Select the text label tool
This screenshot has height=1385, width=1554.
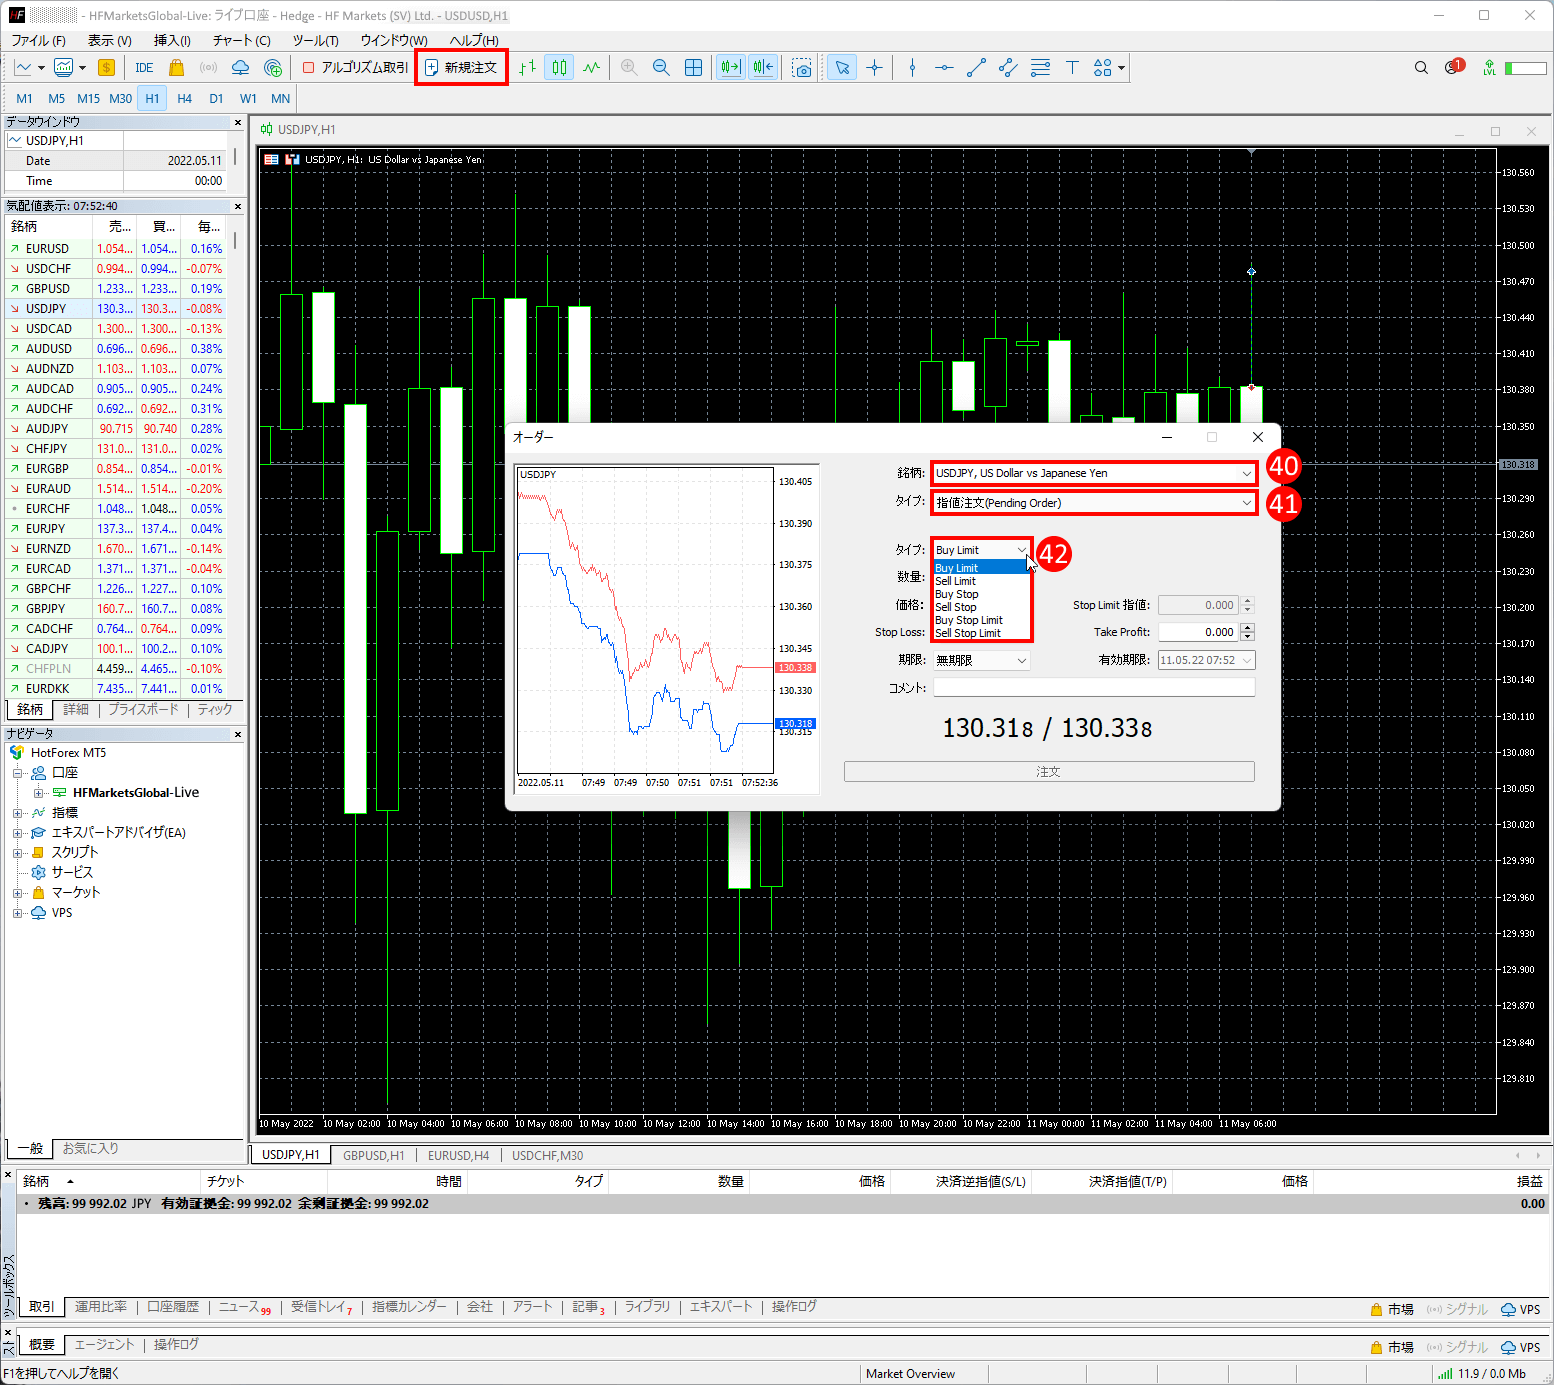point(1072,68)
